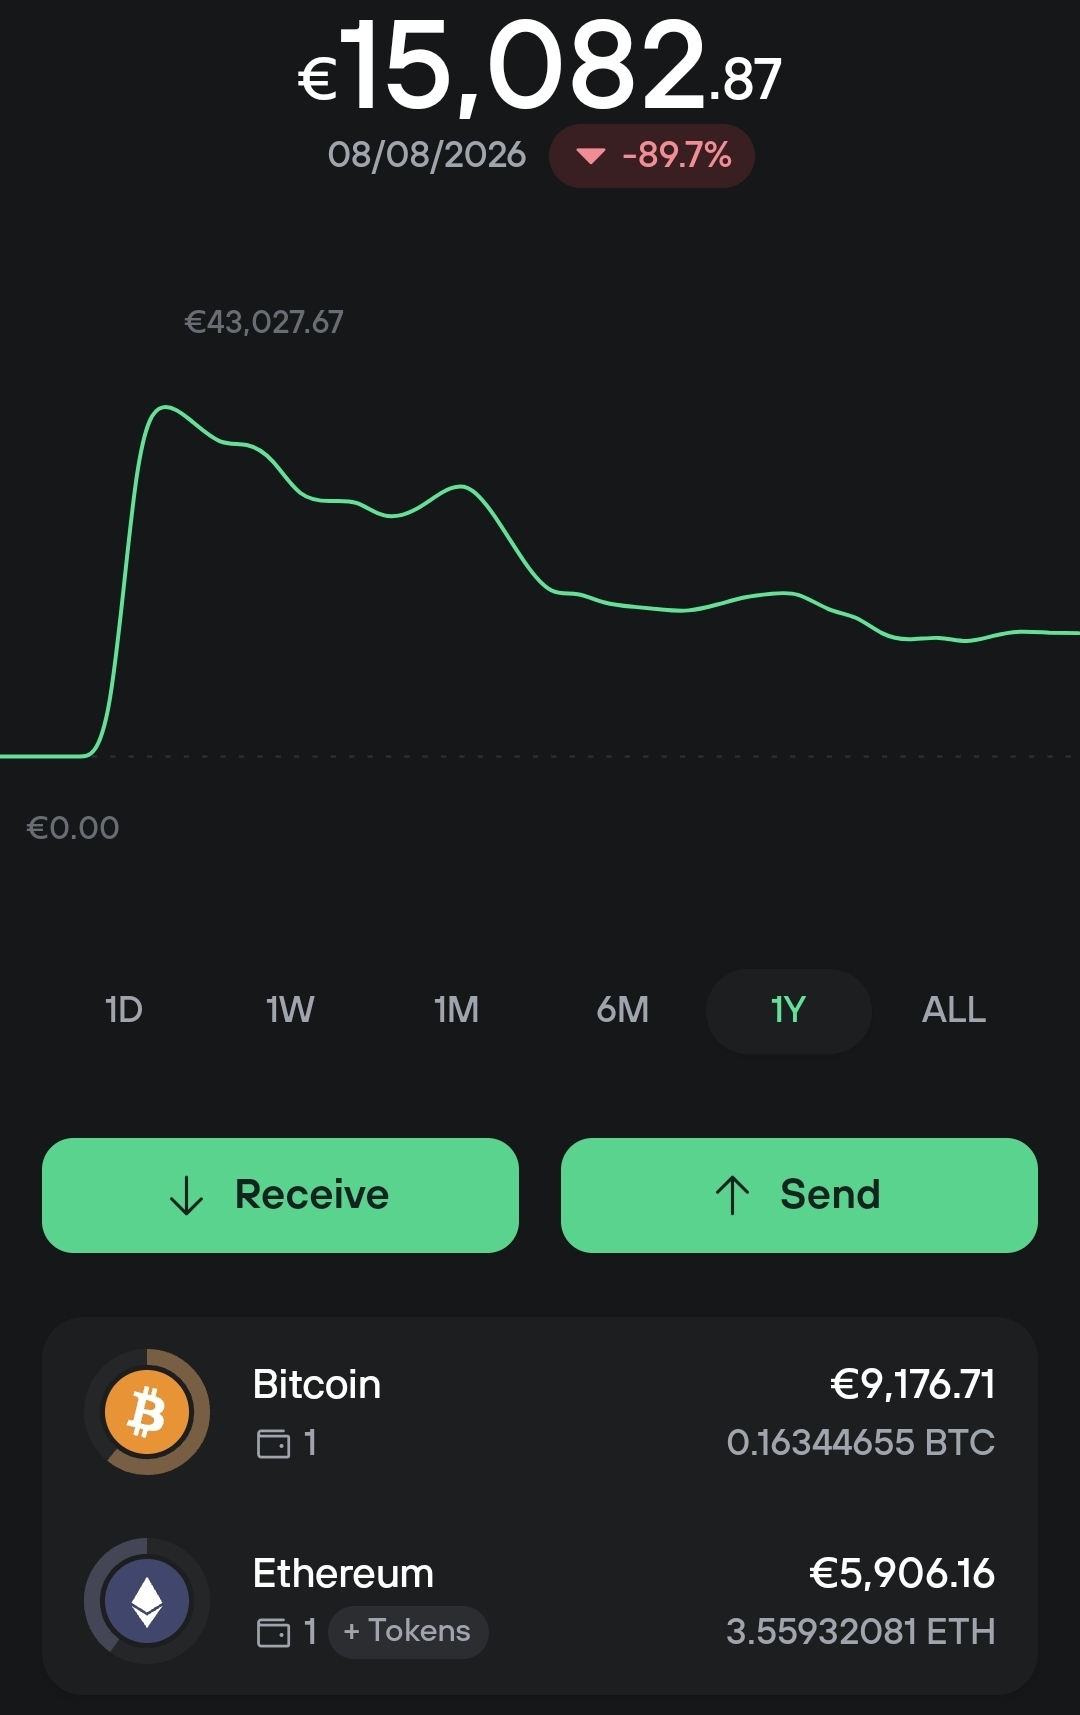
Task: Open the Bitcoin €9,176.71 balance amount
Action: [x=912, y=1385]
